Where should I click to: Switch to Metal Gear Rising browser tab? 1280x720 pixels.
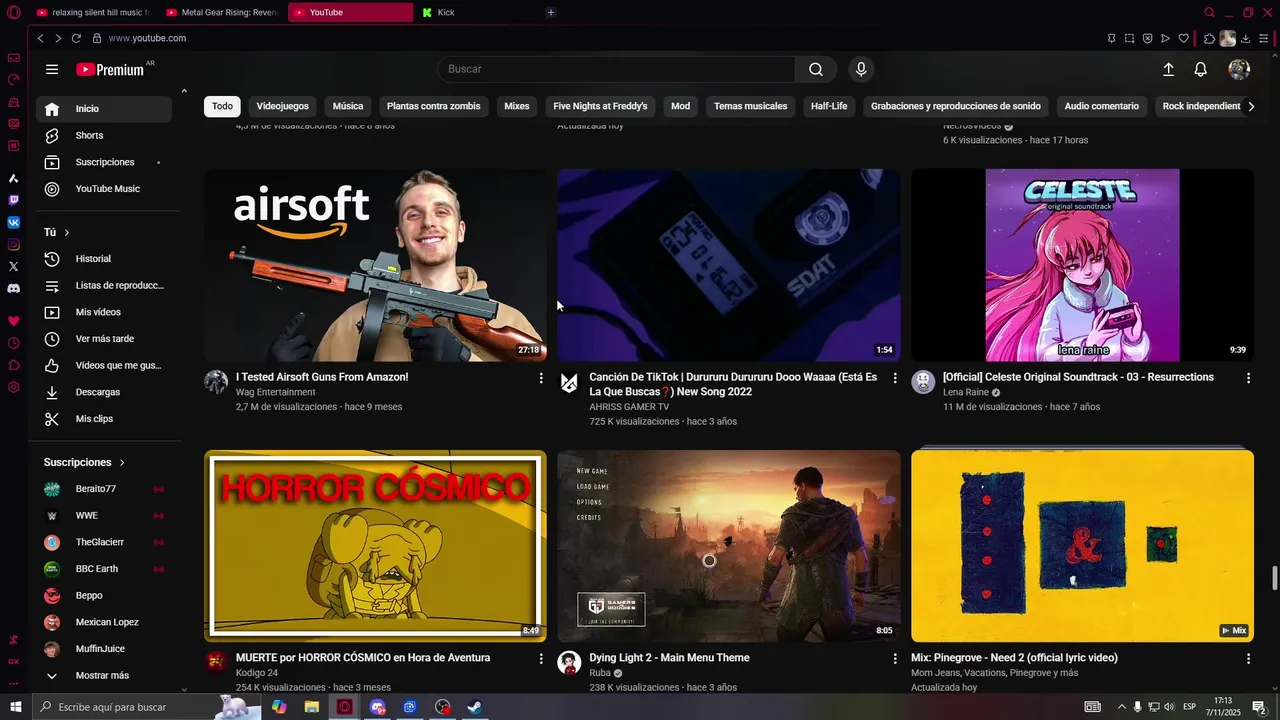pyautogui.click(x=222, y=12)
